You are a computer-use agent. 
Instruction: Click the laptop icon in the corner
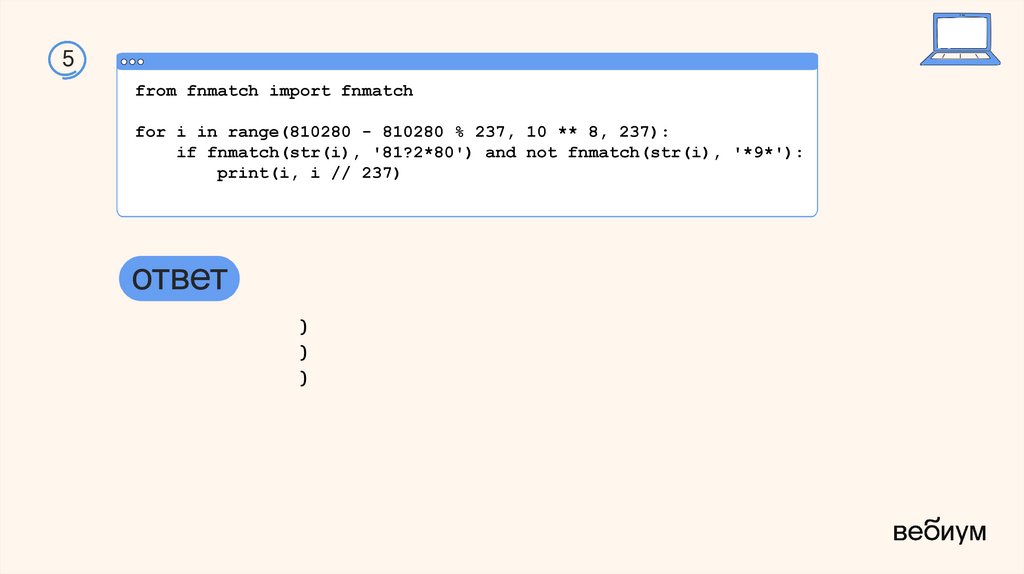click(x=958, y=40)
